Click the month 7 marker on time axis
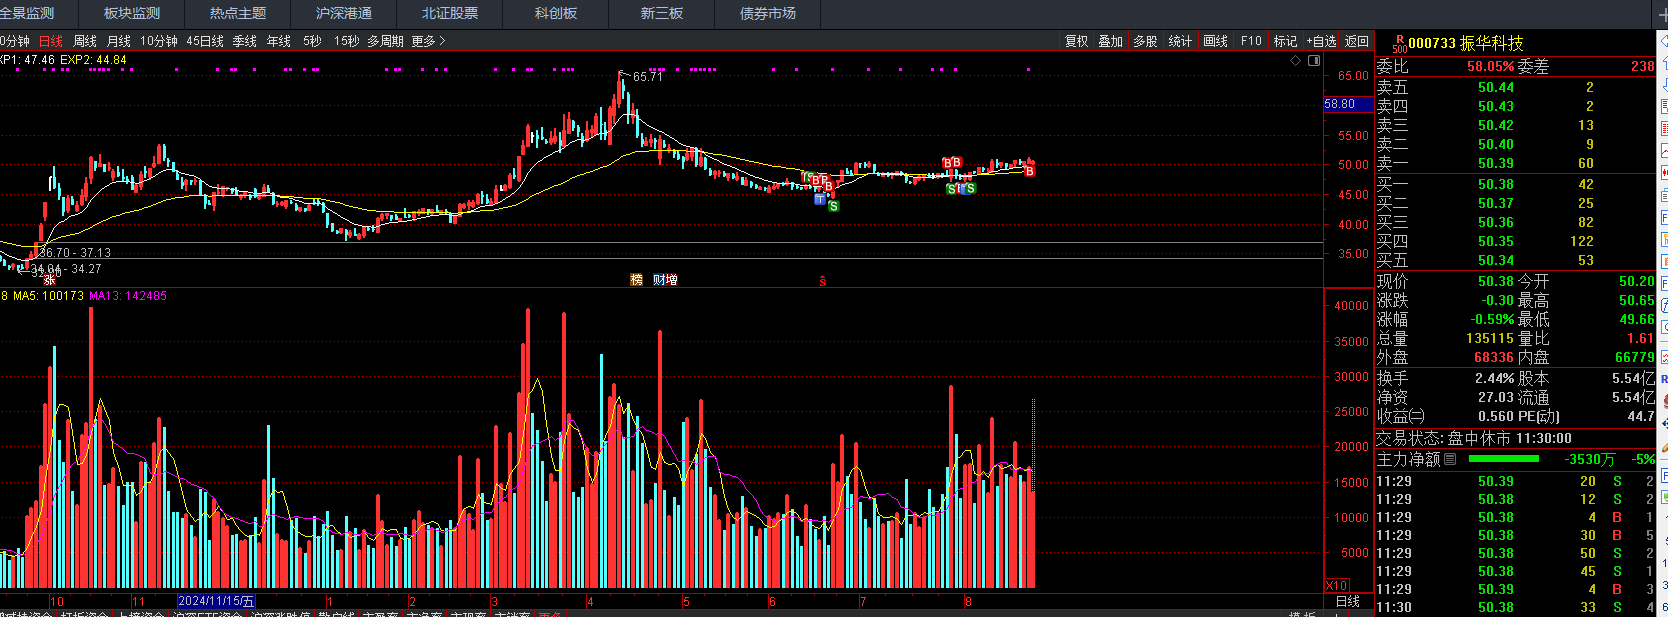Screen dimensions: 1668x617 click(x=863, y=602)
